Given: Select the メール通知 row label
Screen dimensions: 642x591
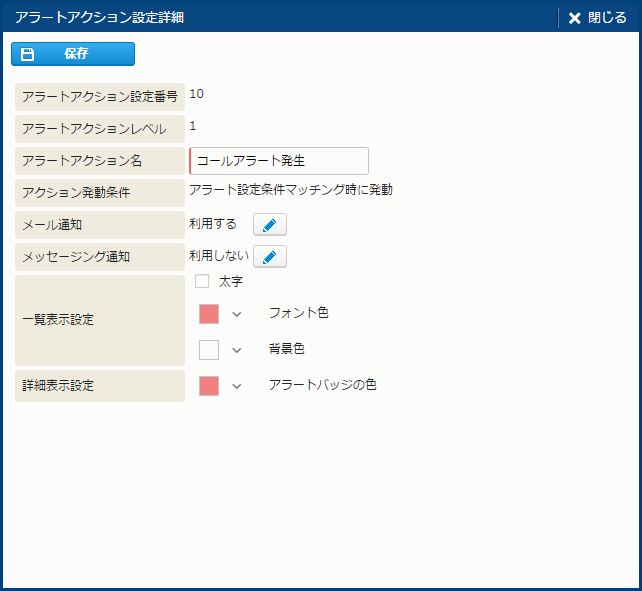Looking at the screenshot, I should 100,225.
